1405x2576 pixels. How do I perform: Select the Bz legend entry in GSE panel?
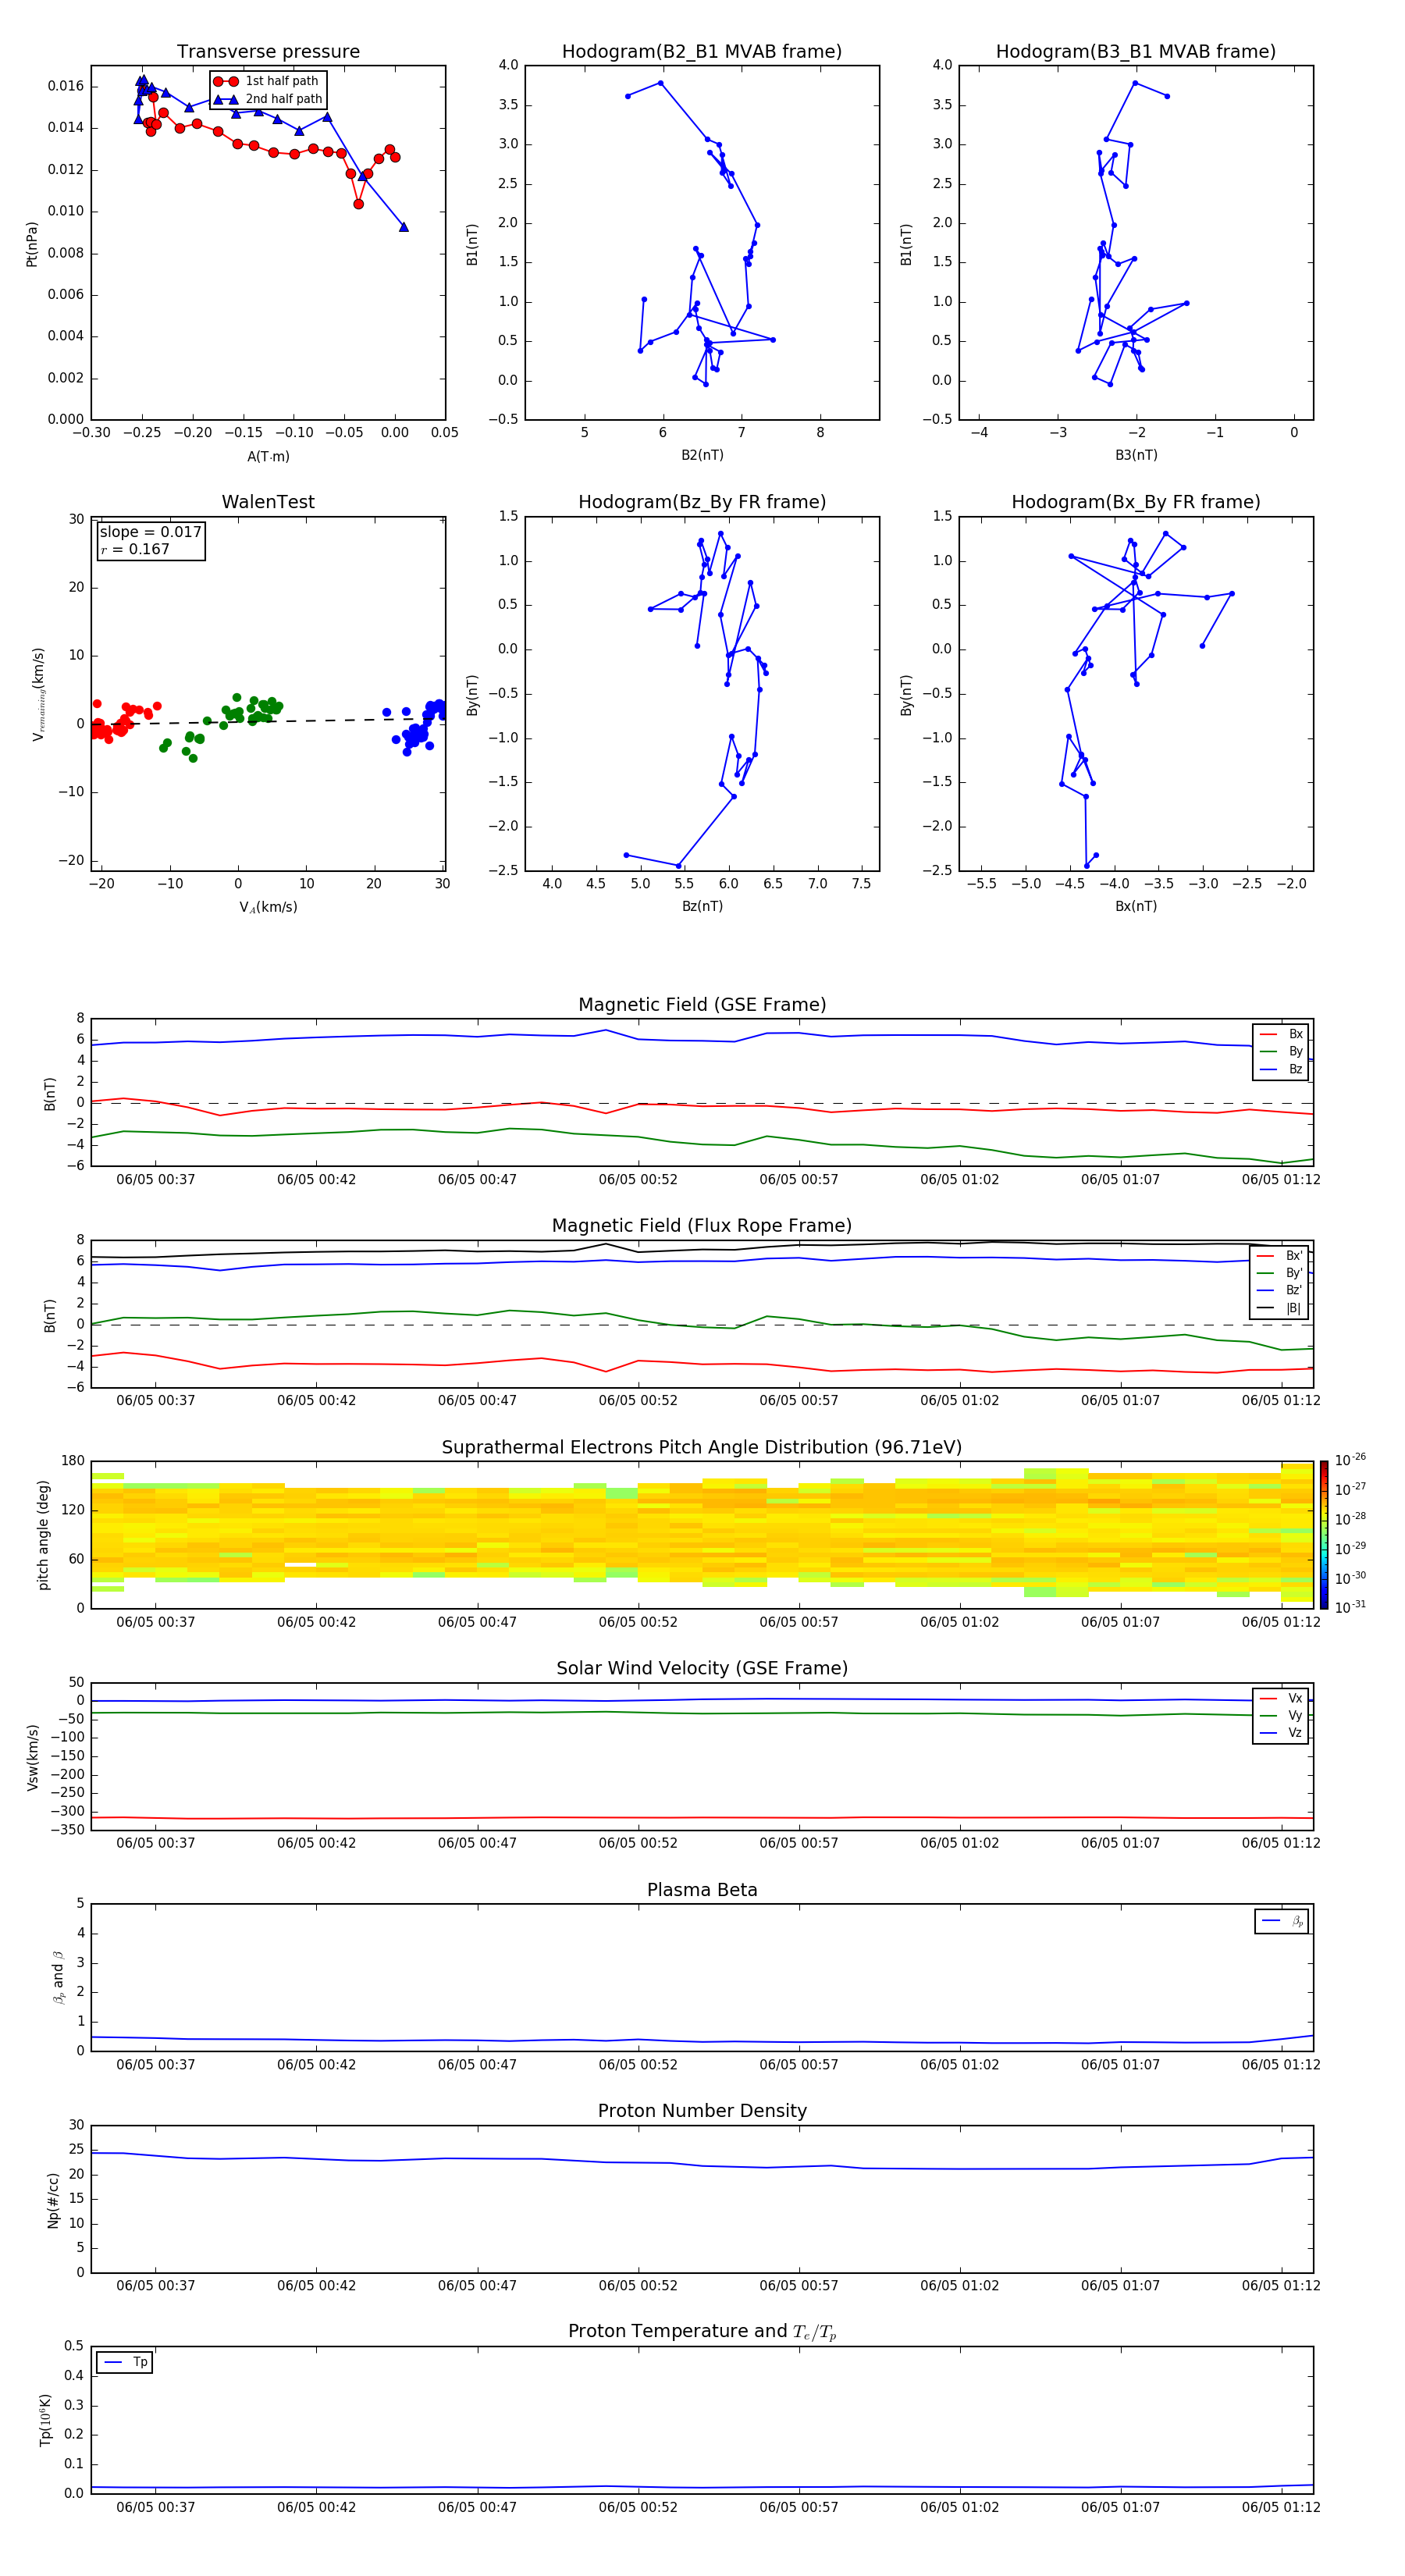1281,1069
